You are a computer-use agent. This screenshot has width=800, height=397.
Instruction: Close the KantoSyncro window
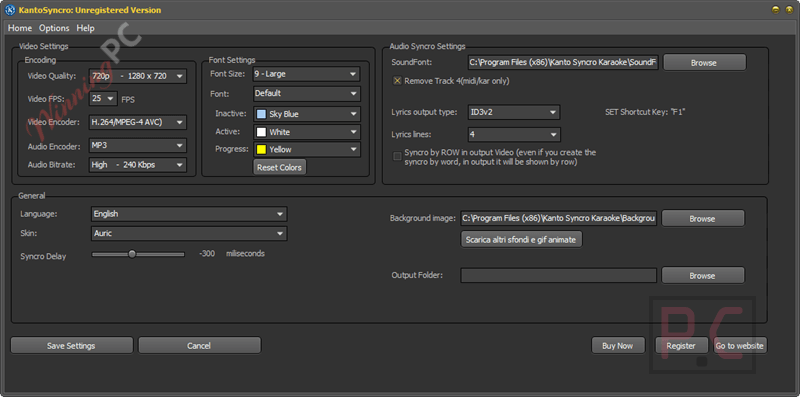click(x=789, y=9)
